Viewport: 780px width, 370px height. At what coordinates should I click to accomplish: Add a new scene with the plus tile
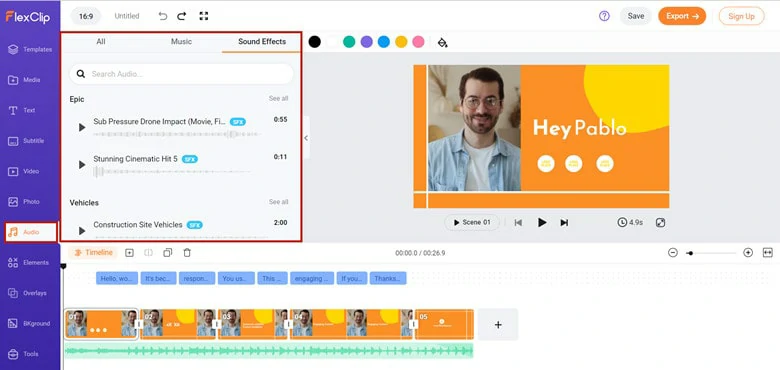point(498,324)
